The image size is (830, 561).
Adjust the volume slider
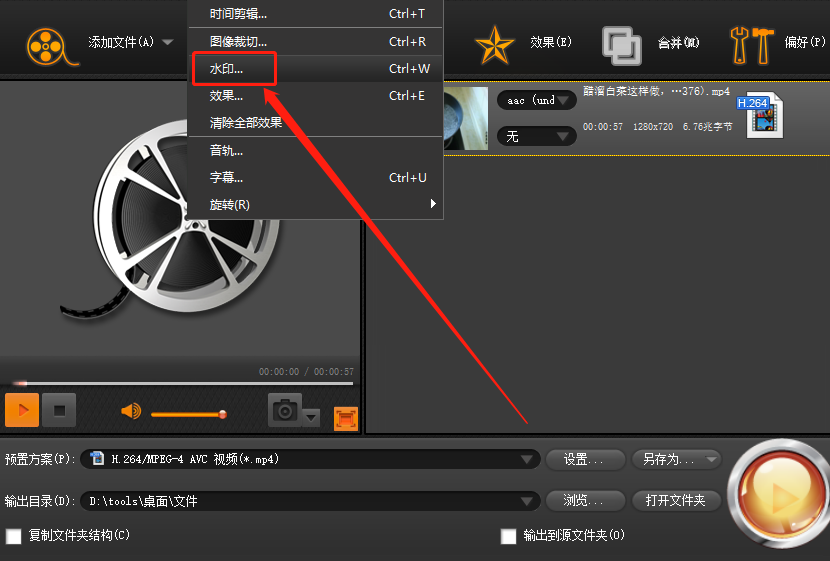click(189, 414)
